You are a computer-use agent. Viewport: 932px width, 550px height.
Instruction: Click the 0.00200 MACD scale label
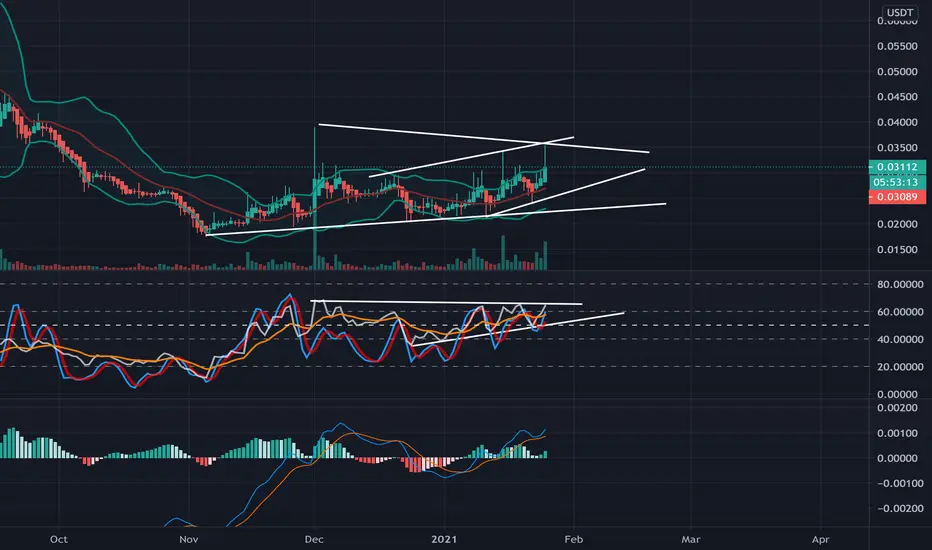(x=897, y=408)
